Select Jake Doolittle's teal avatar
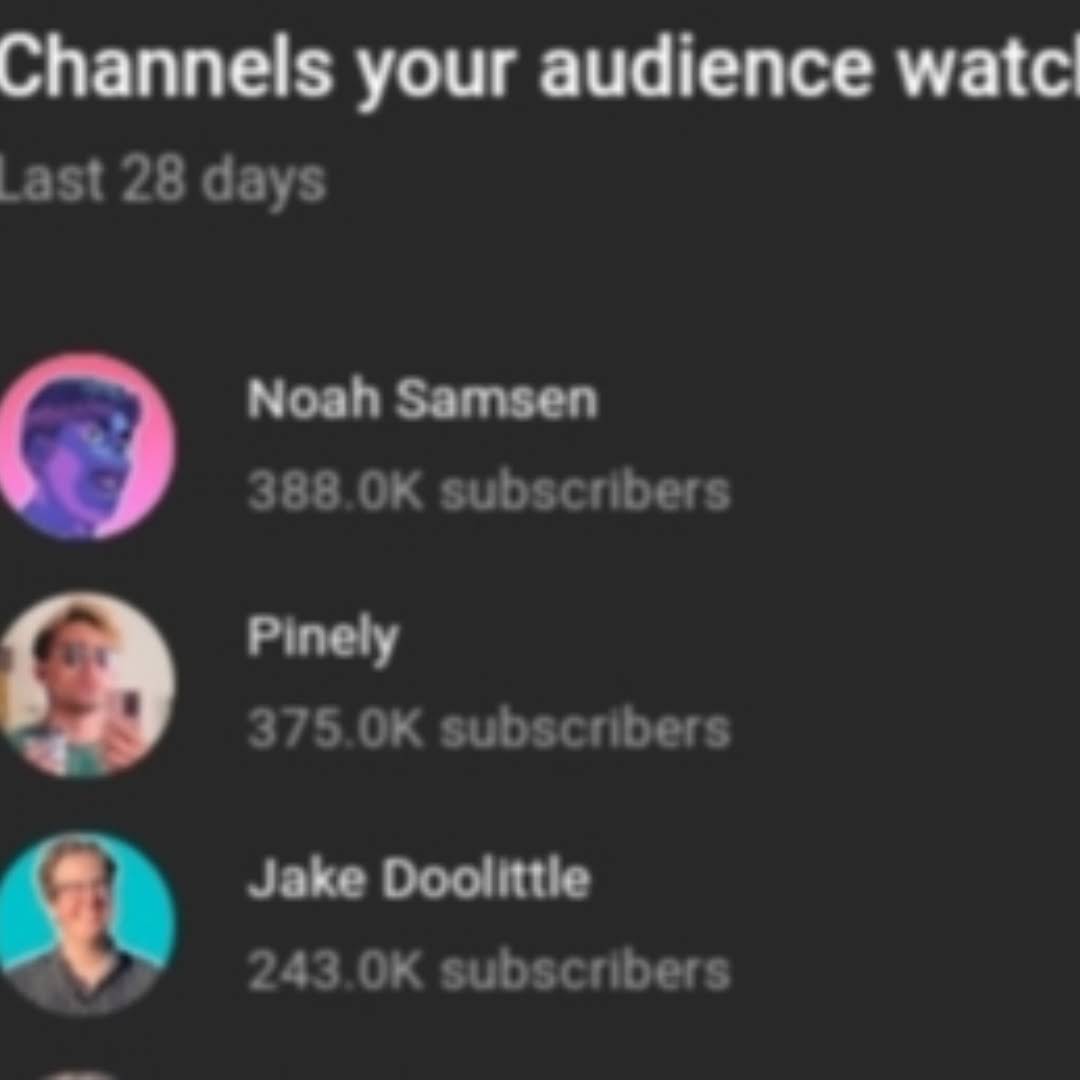The height and width of the screenshot is (1080, 1080). (x=85, y=924)
